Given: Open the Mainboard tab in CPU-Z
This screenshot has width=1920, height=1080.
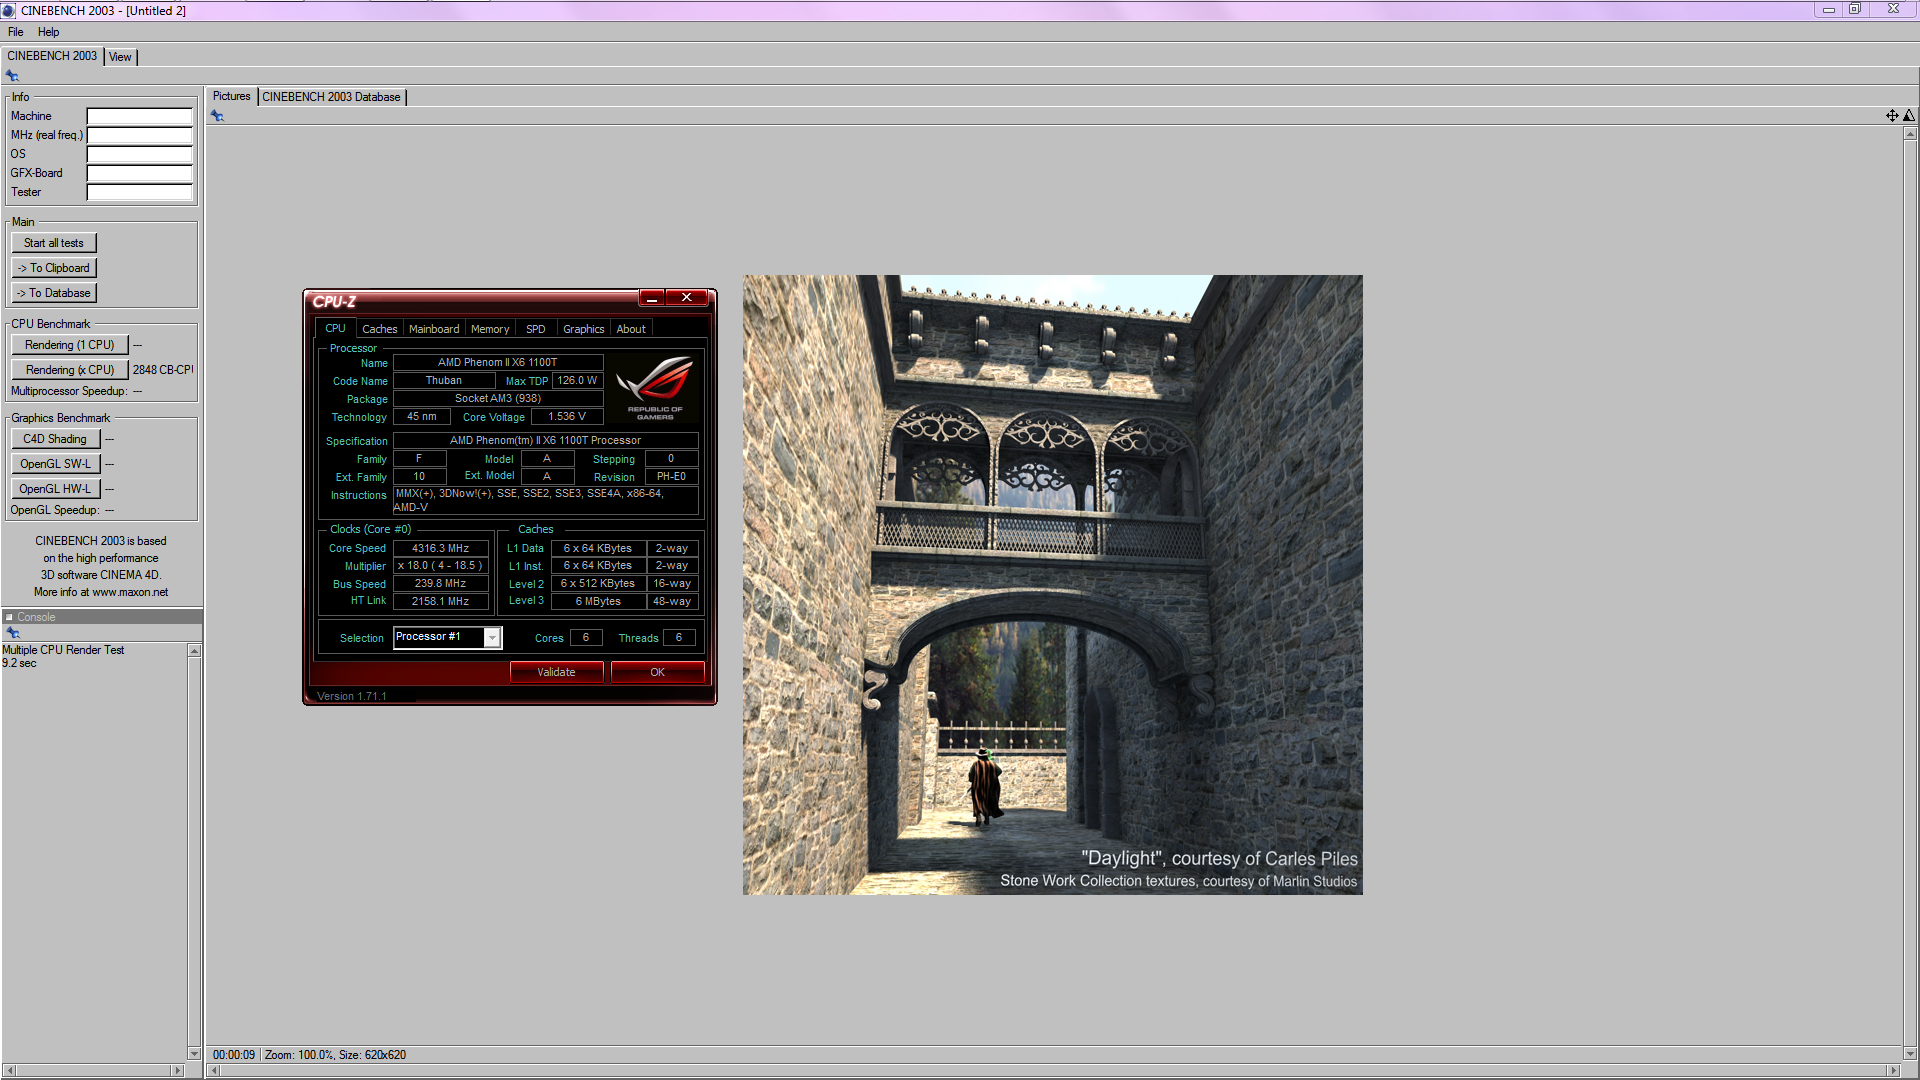Looking at the screenshot, I should 434,329.
